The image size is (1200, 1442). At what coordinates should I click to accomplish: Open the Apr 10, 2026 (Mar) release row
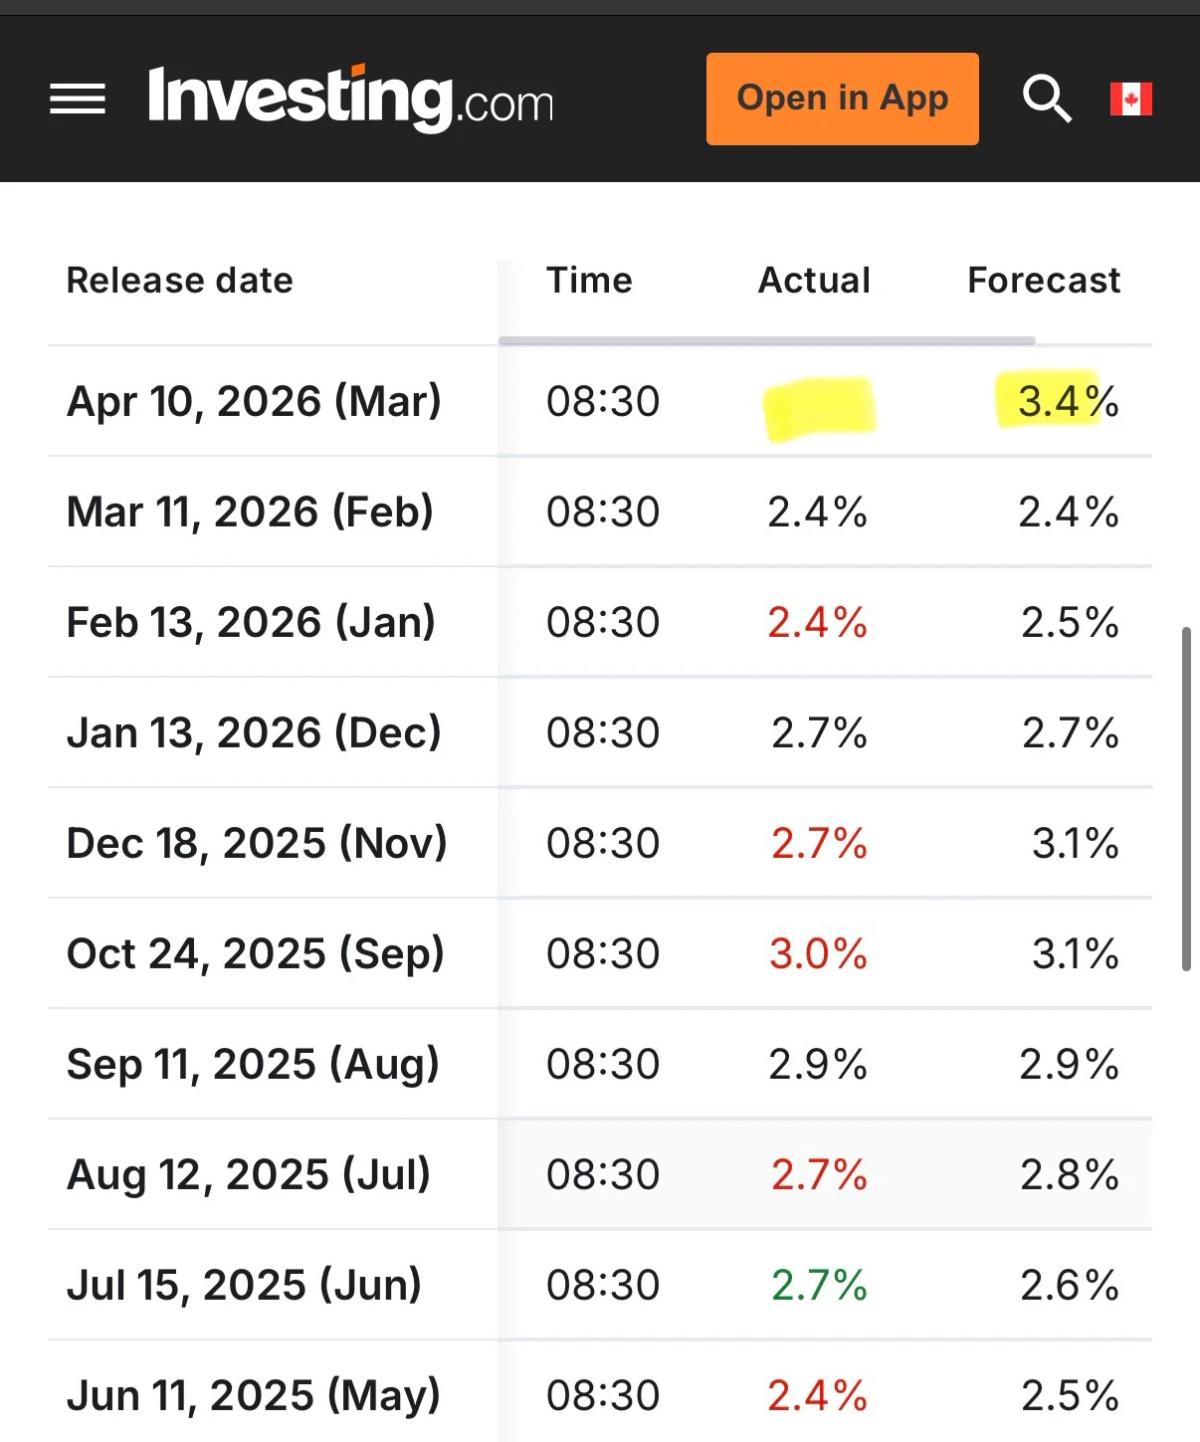coord(253,401)
